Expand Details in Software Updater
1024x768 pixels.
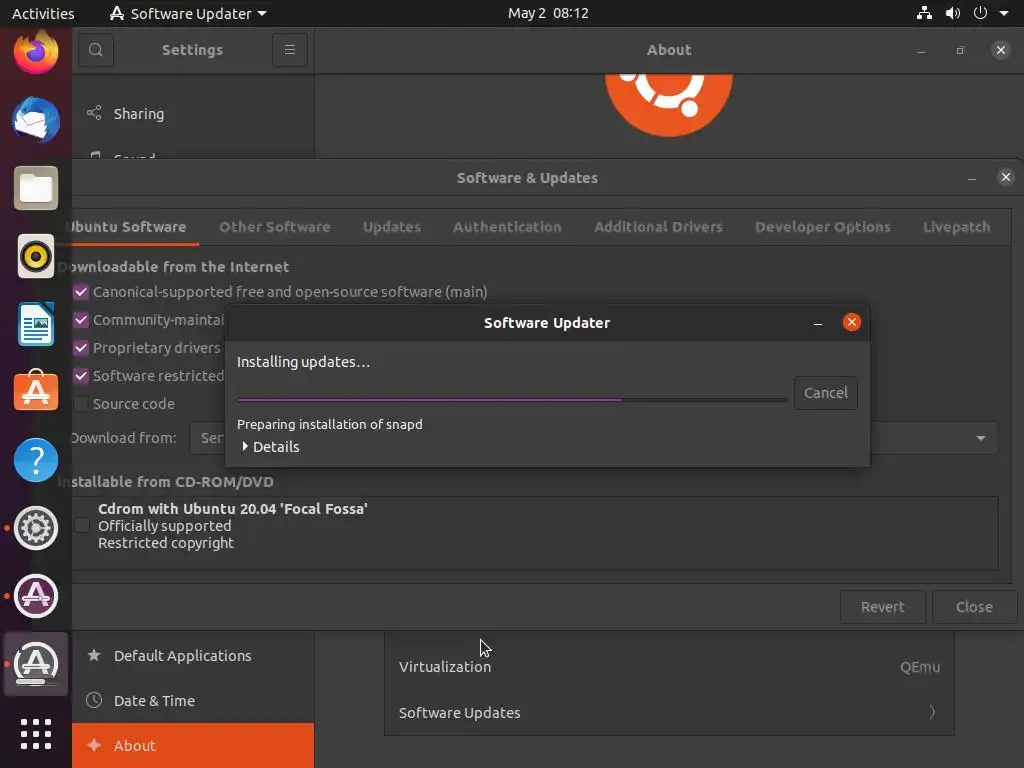pyautogui.click(x=270, y=447)
